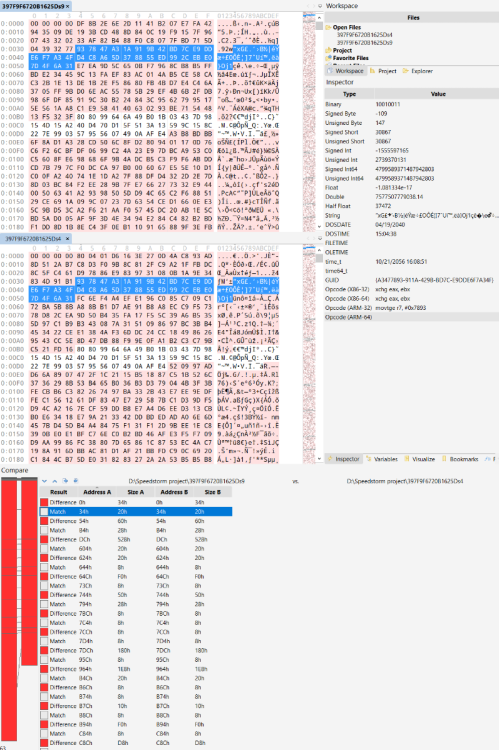Expand the Project folder in Workspace
Image resolution: width=499 pixels, height=750 pixels.
click(x=328, y=50)
